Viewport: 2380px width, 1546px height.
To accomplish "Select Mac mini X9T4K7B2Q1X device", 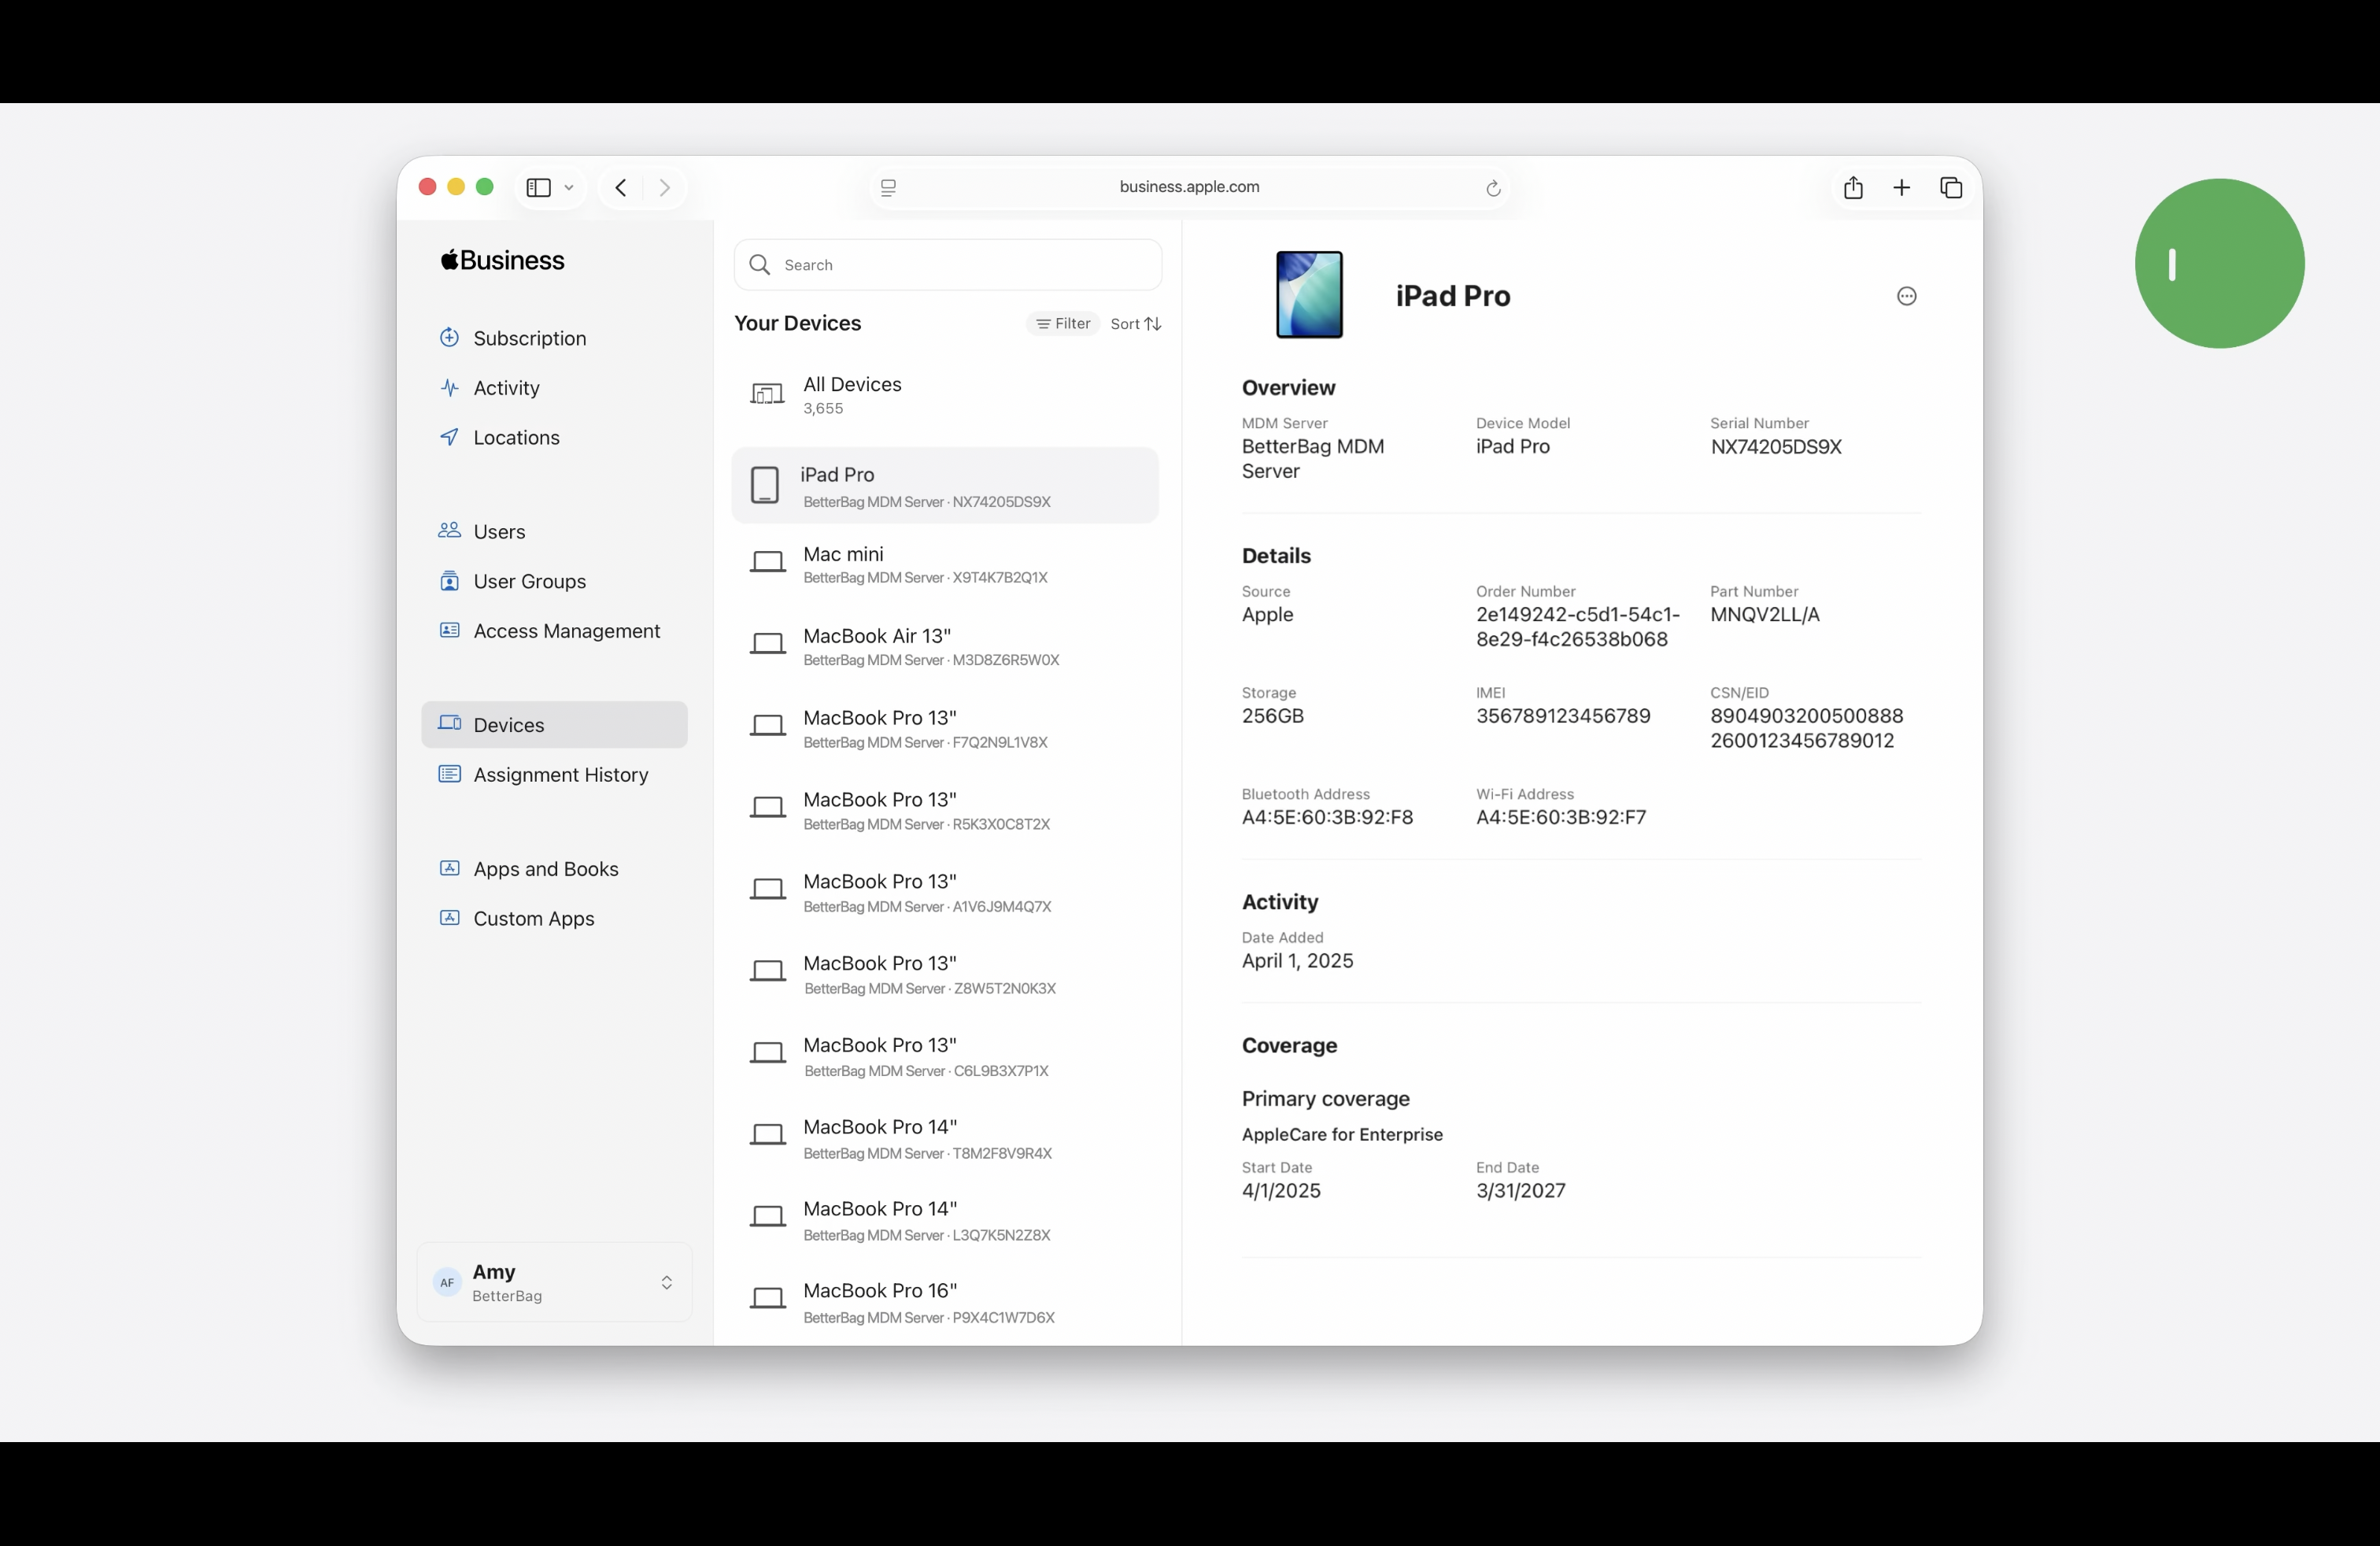I will pyautogui.click(x=945, y=564).
